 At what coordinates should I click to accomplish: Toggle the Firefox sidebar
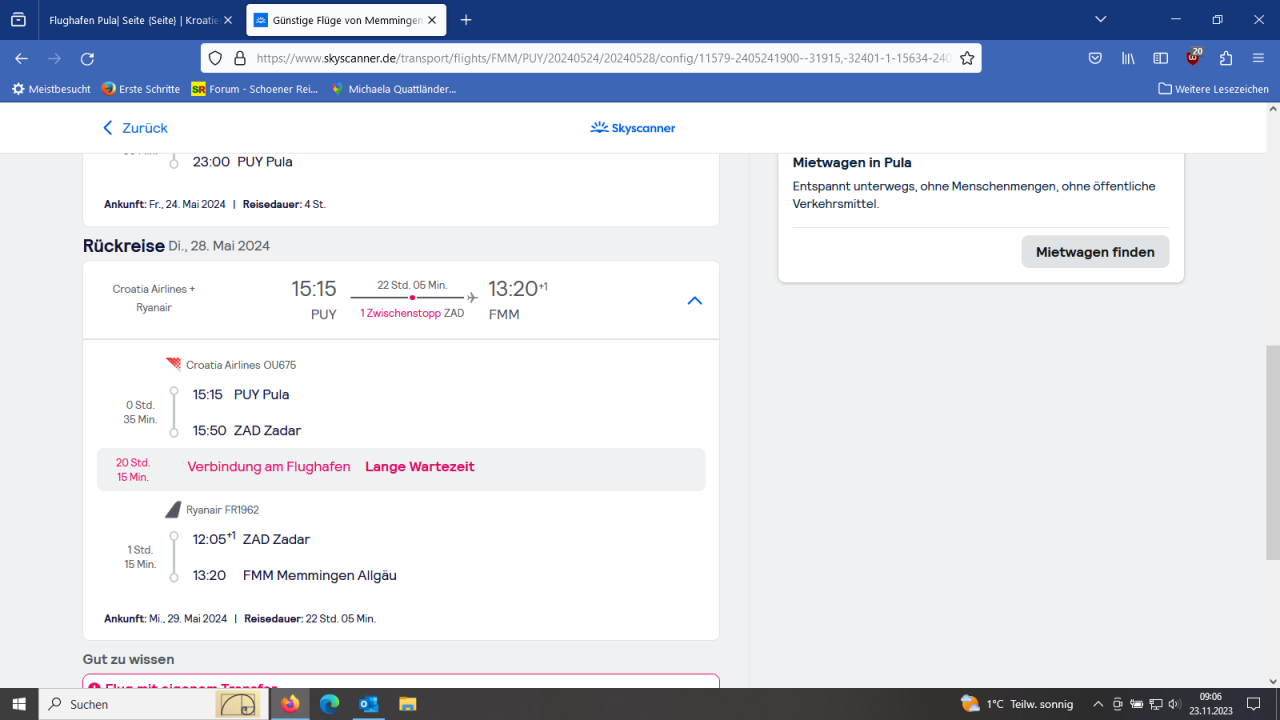pos(1161,58)
